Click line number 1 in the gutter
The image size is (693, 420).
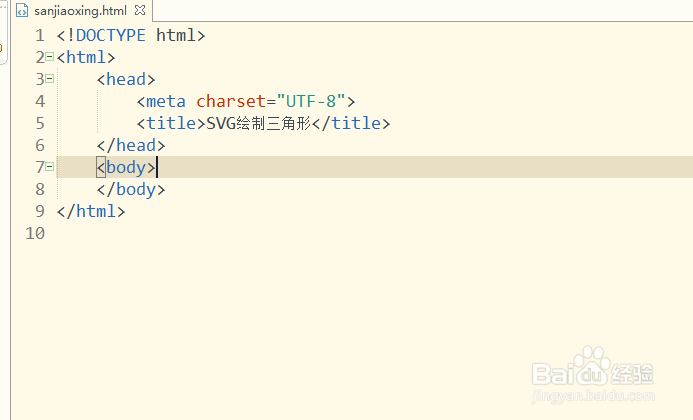[x=40, y=35]
